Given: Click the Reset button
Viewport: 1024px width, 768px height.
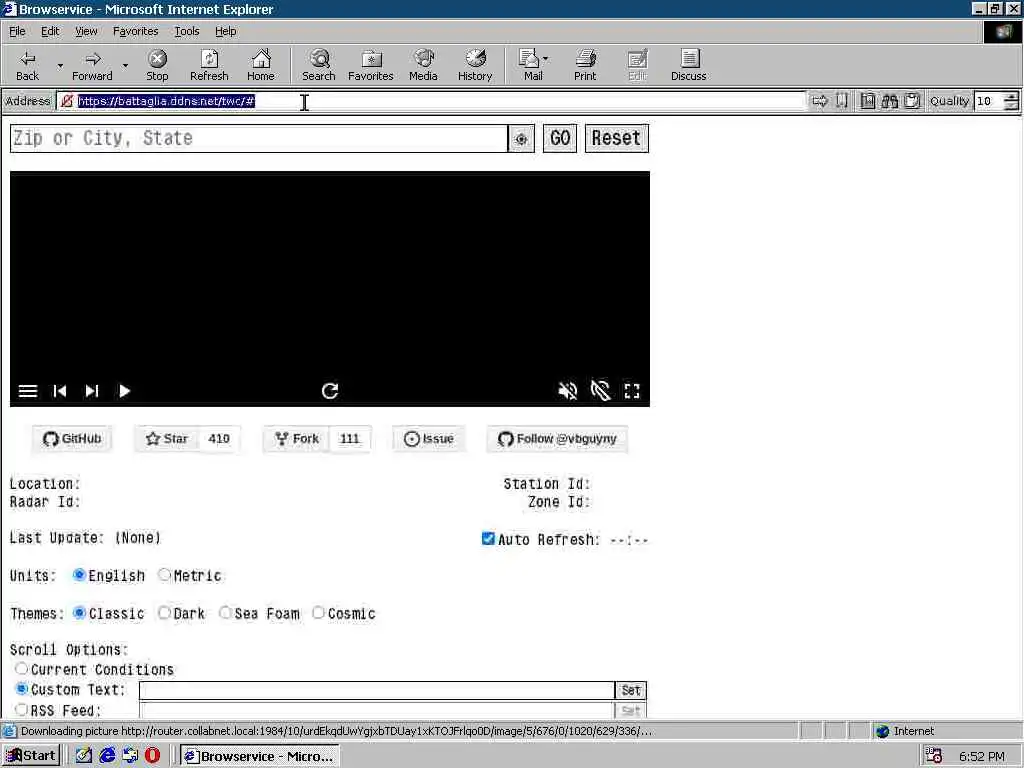Looking at the screenshot, I should (616, 138).
